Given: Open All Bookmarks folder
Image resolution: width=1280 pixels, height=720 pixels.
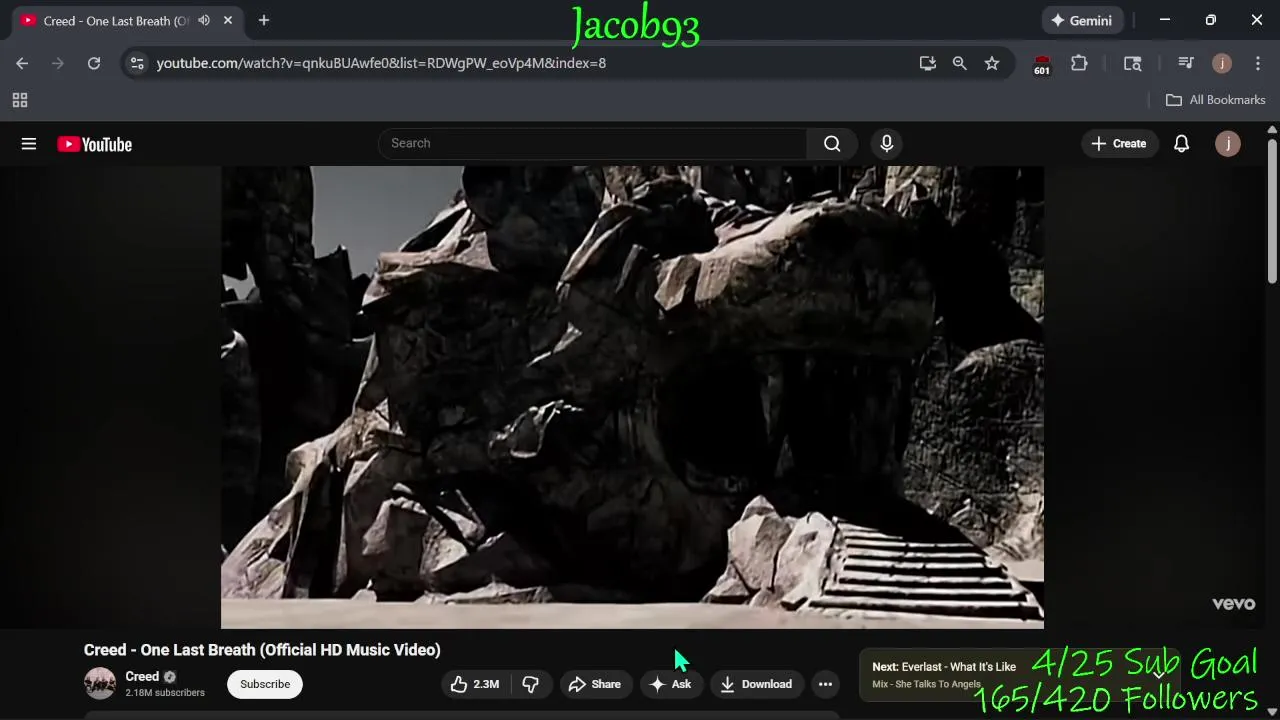Looking at the screenshot, I should (1216, 100).
